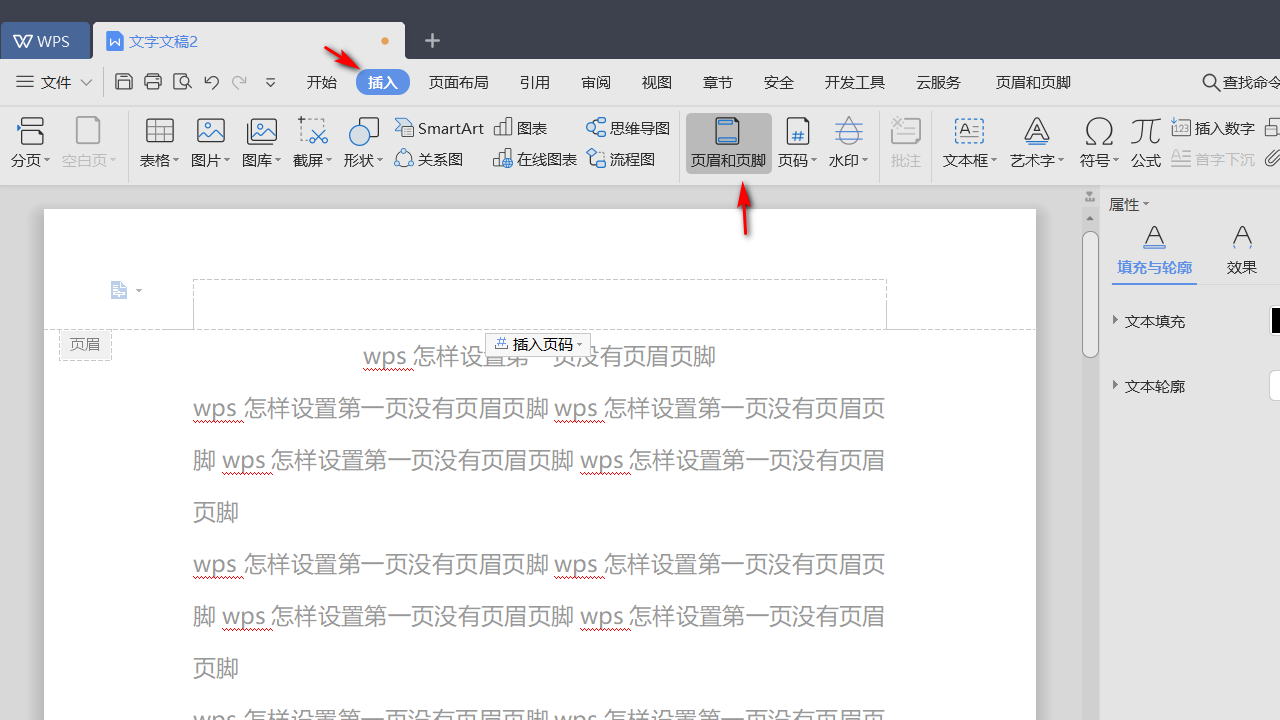1280x720 pixels.
Task: Open the 属性 panel dropdown
Action: tap(1146, 204)
